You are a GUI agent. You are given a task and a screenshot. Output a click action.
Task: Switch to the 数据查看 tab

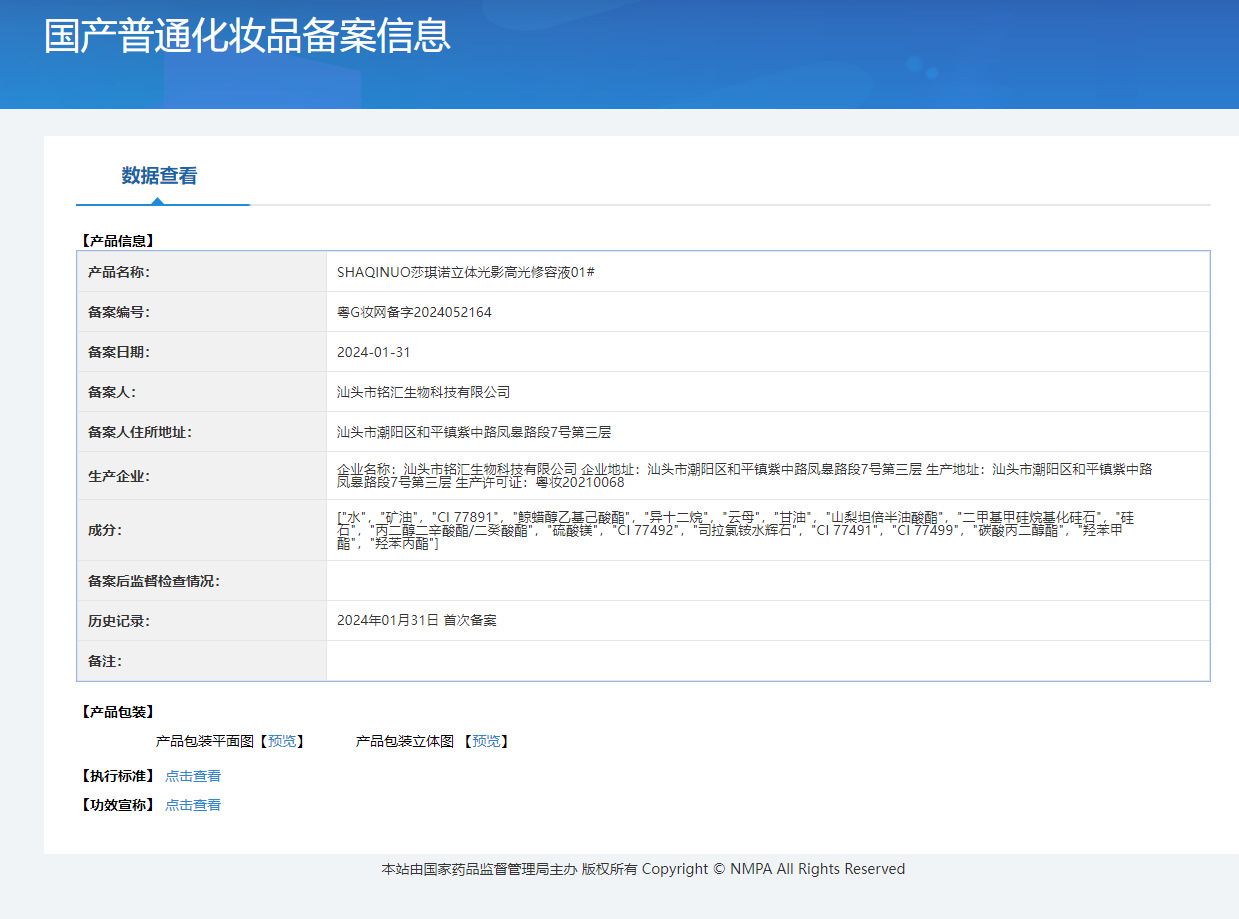coord(160,176)
